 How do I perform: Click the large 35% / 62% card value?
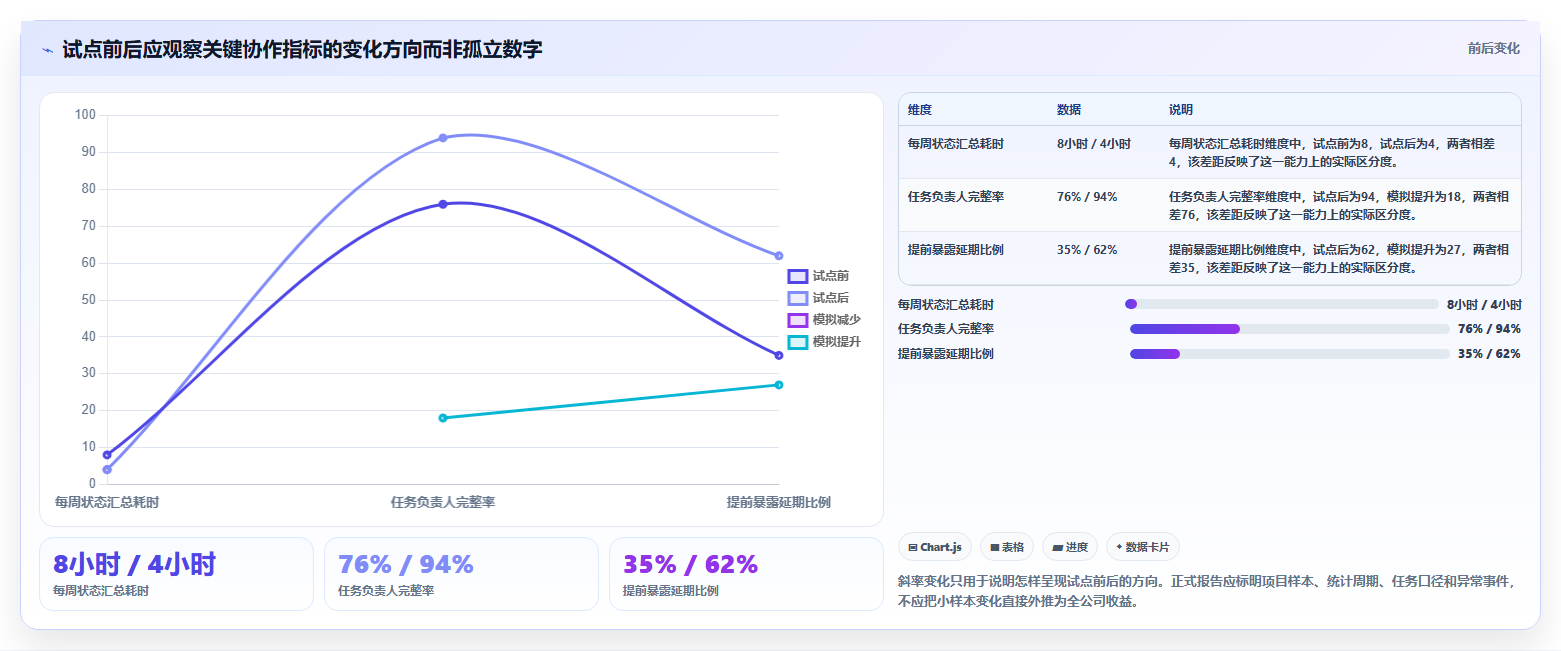coord(691,565)
